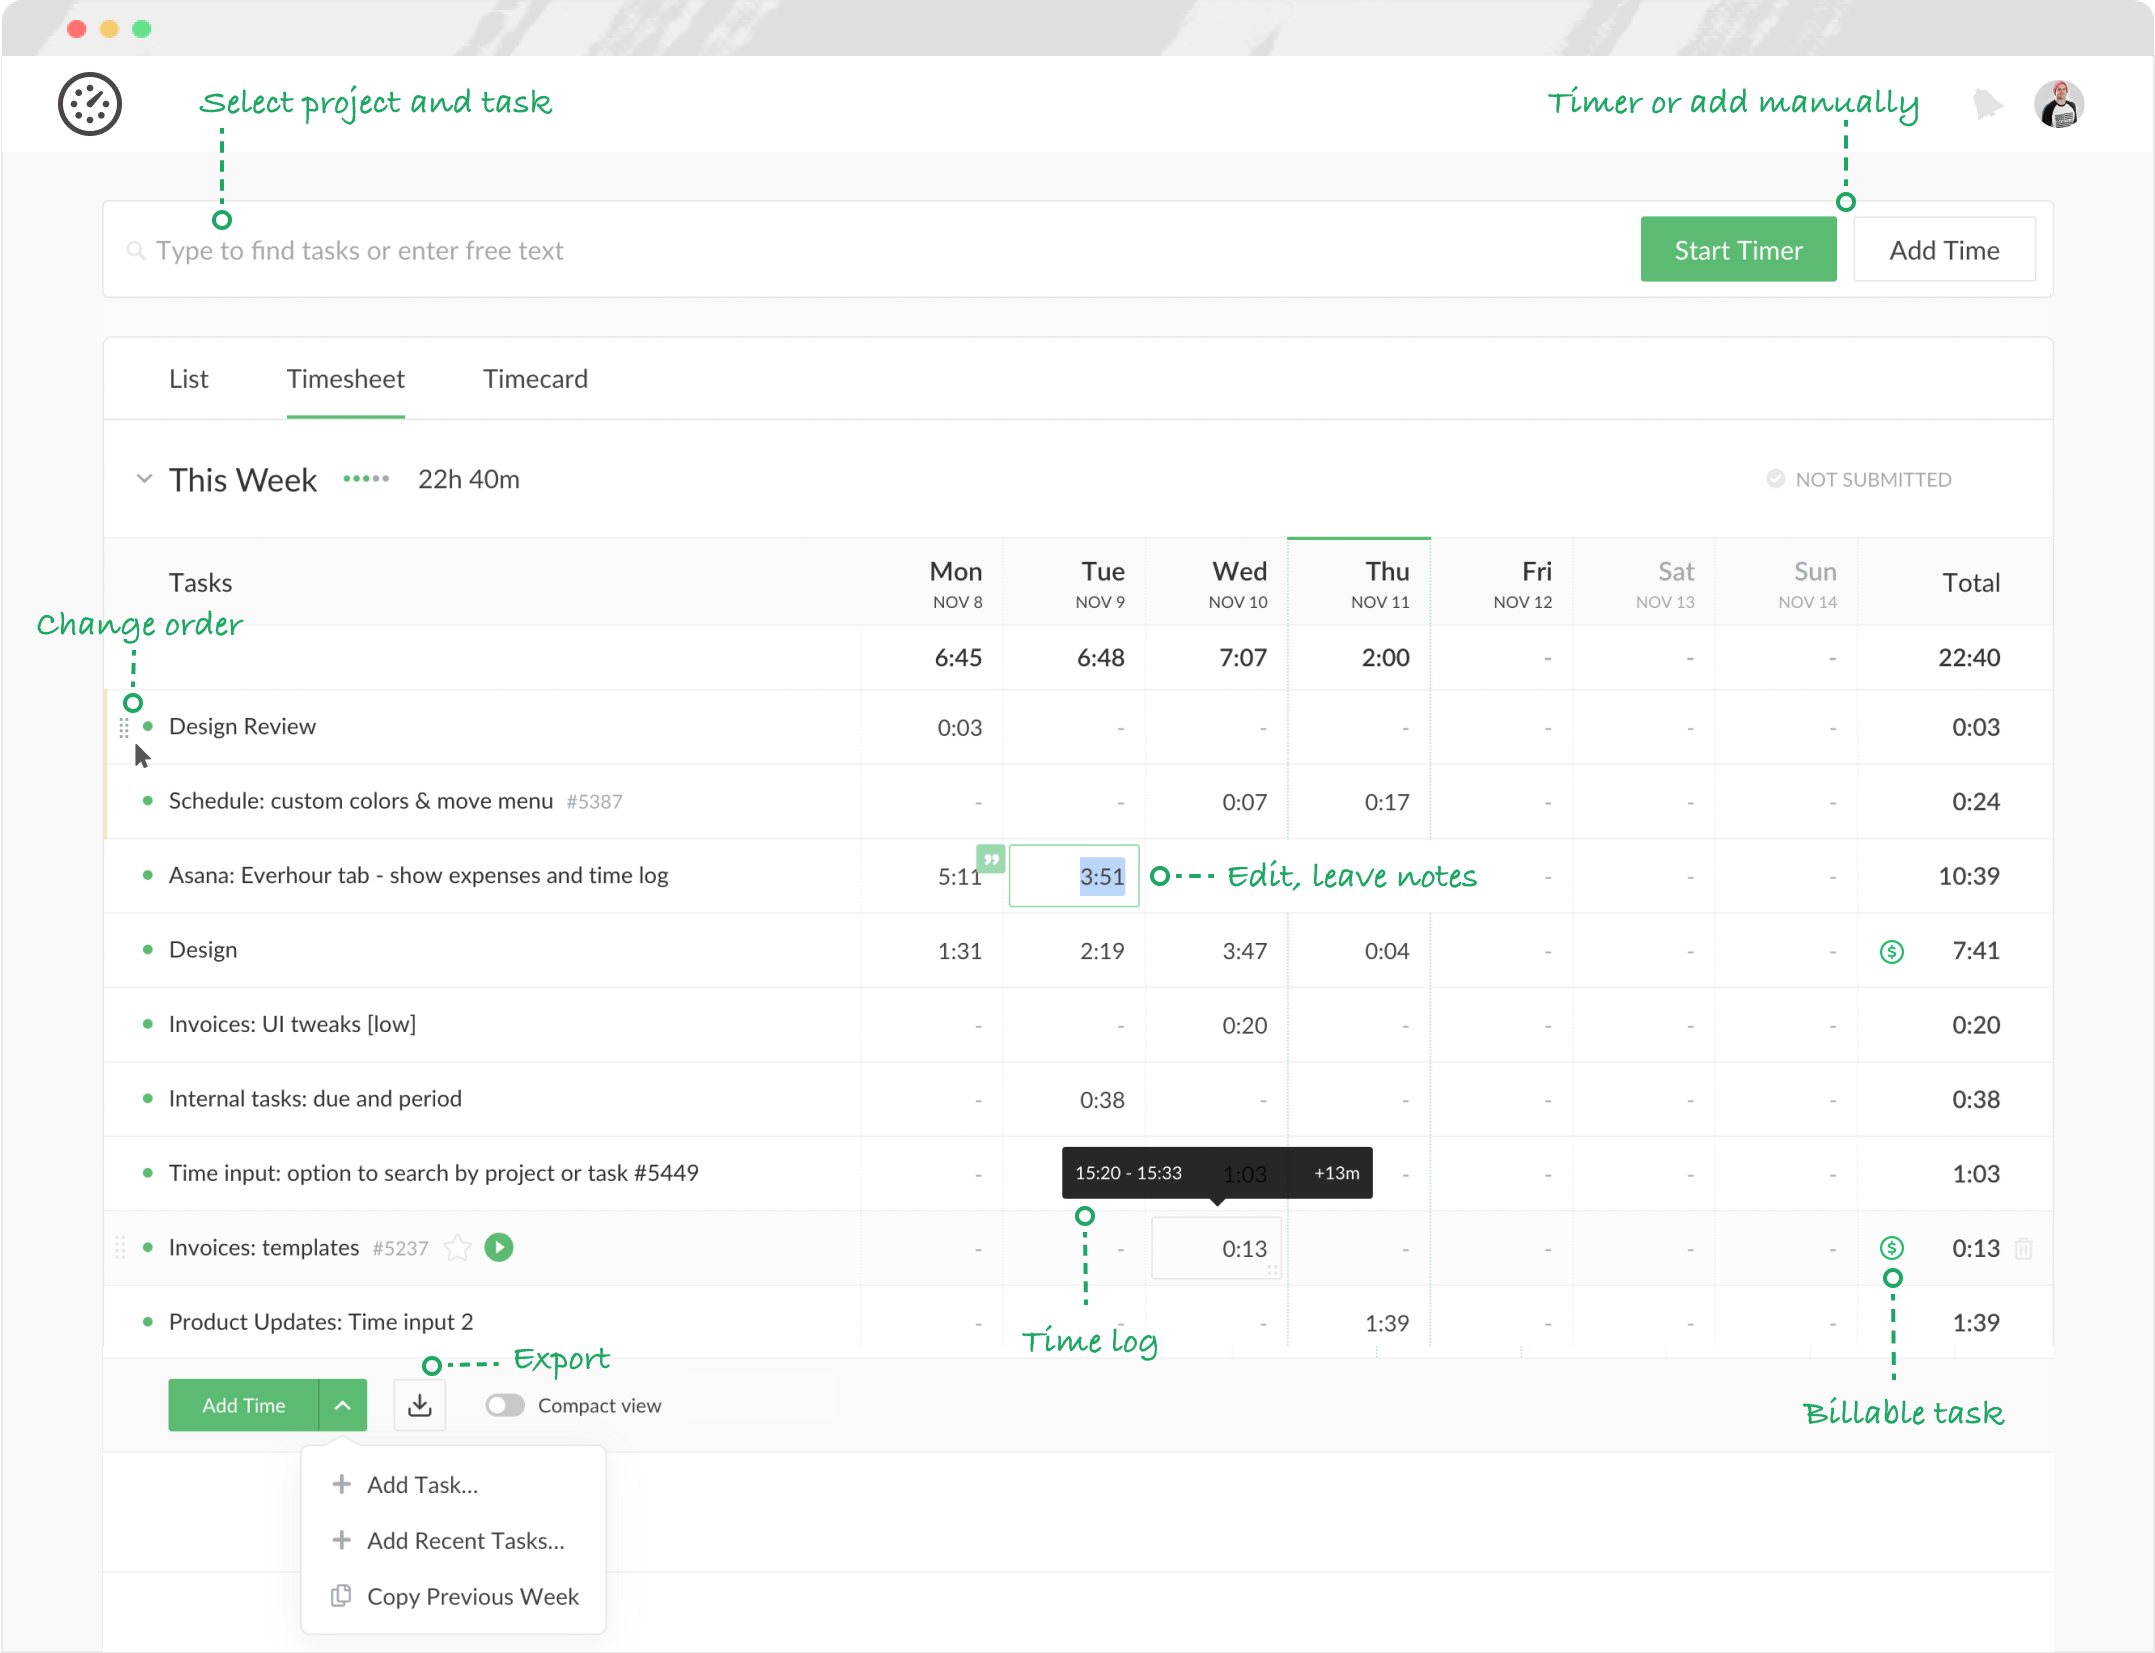The height and width of the screenshot is (1653, 2155).
Task: Start timer on Invoices: templates via play icon
Action: click(x=498, y=1247)
